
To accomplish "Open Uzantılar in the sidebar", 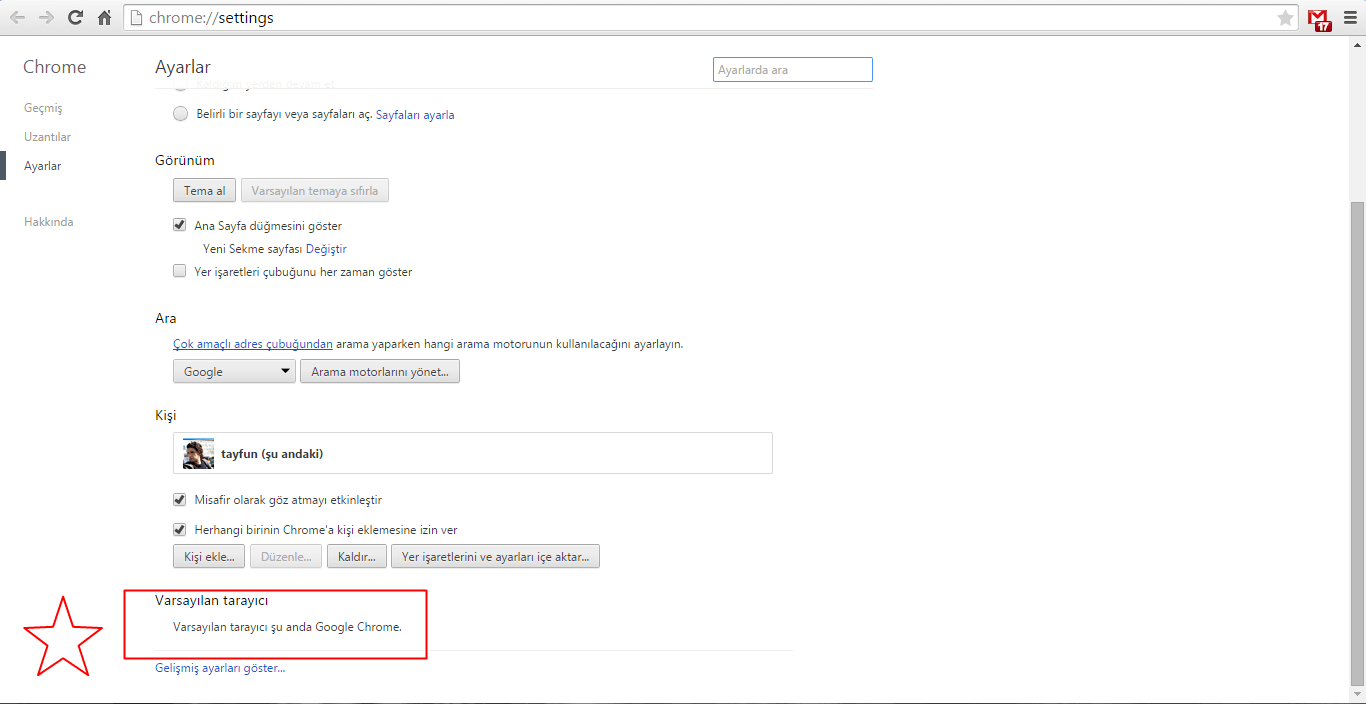I will tap(47, 137).
